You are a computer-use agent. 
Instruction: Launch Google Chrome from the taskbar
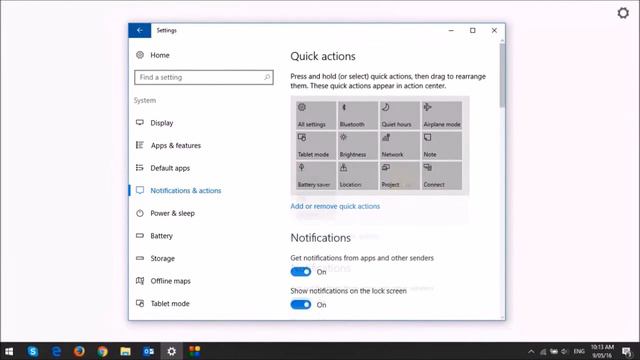(102, 351)
